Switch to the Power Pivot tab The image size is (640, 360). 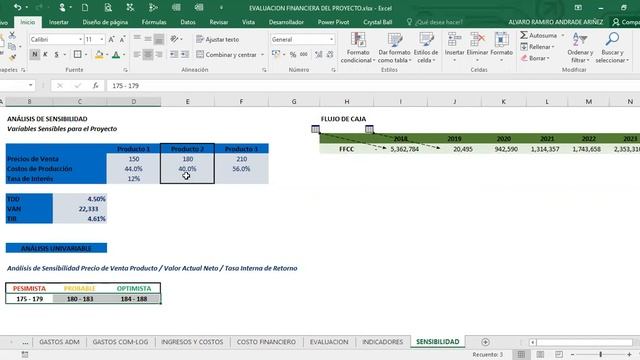point(333,22)
